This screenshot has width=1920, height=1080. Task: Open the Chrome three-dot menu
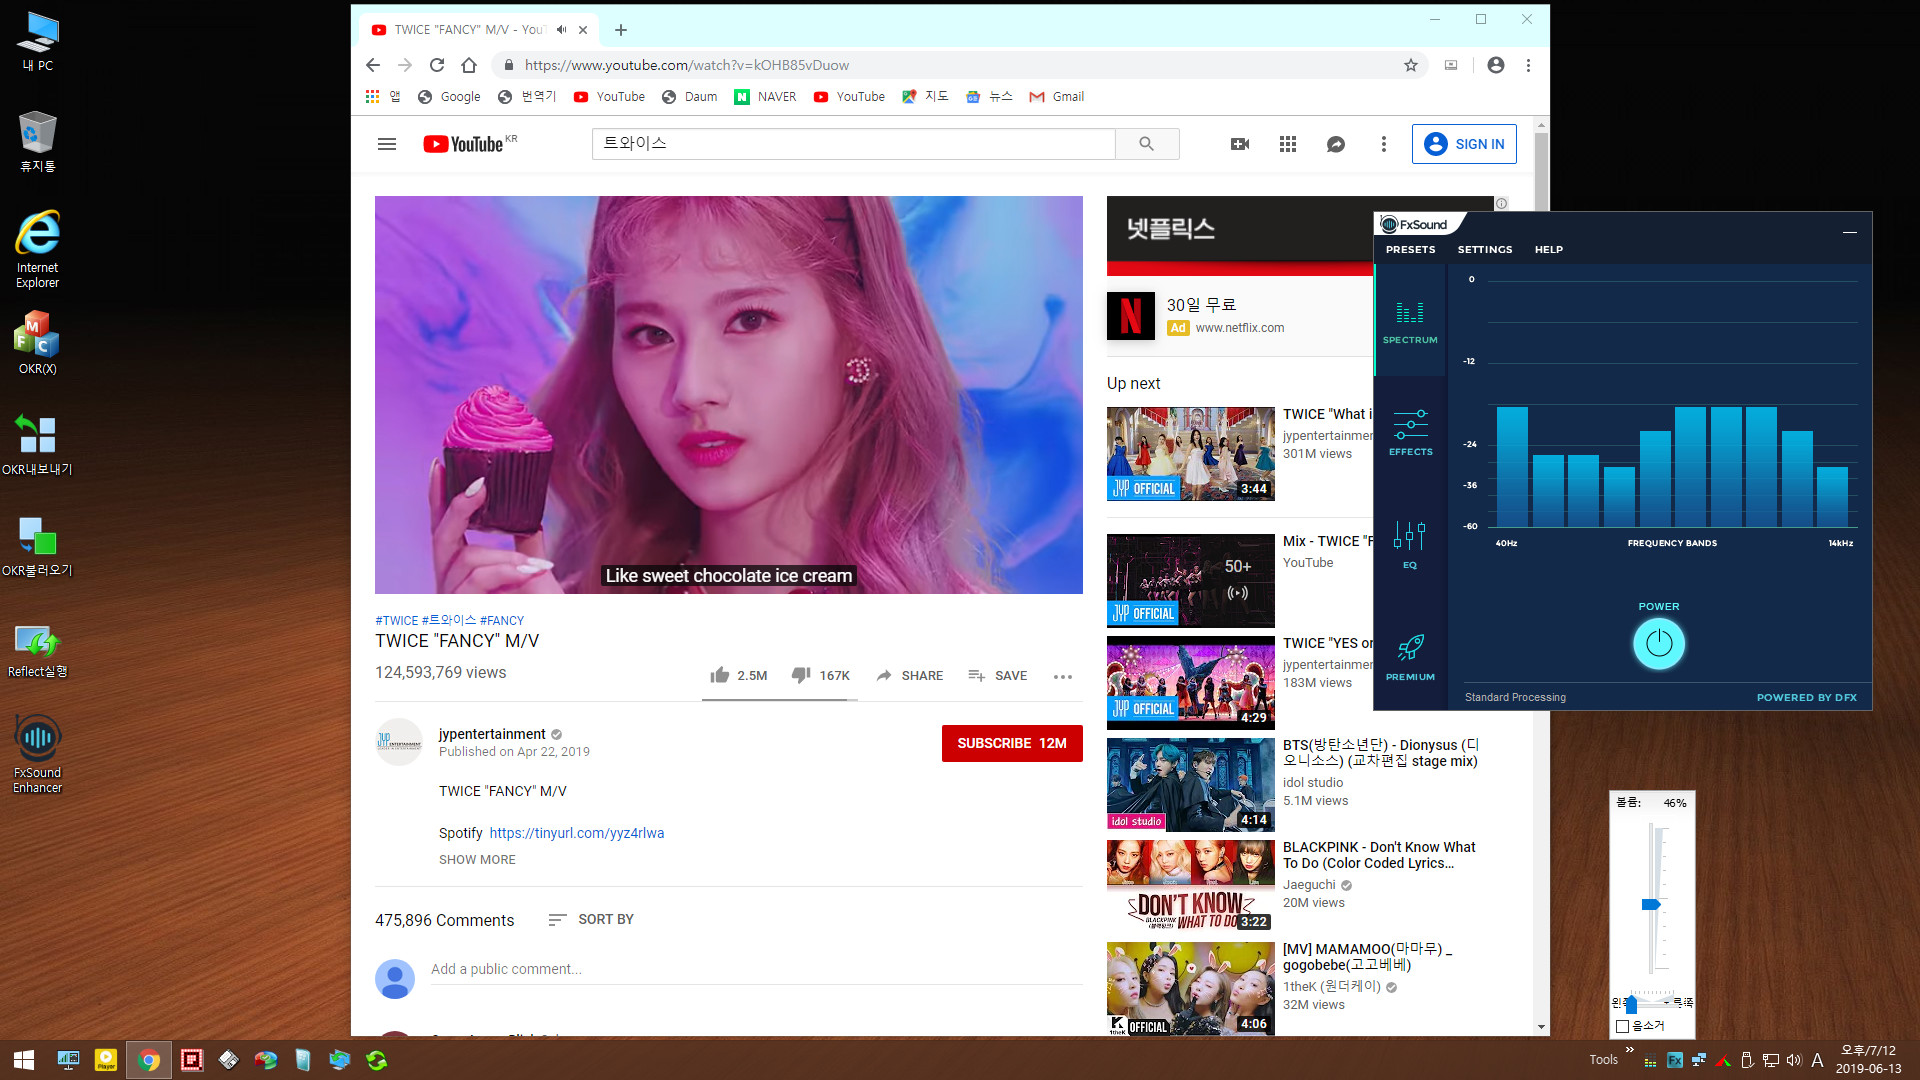coord(1528,65)
